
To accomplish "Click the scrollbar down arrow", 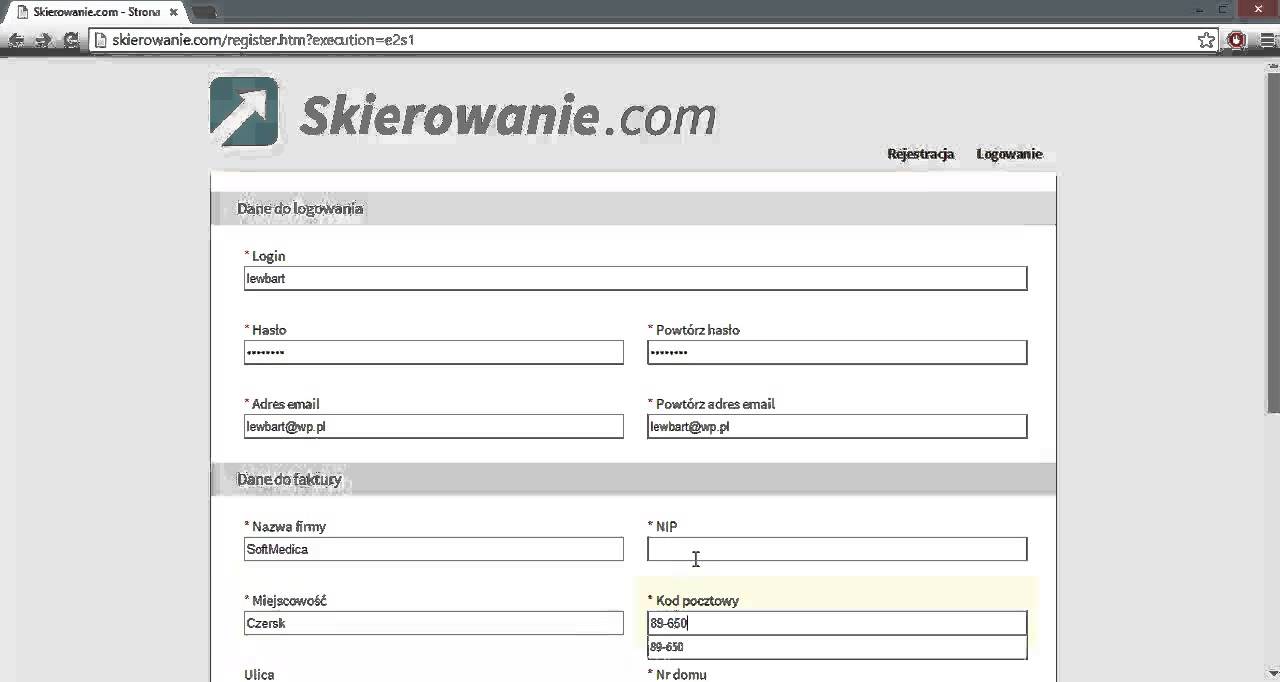I will (1273, 673).
